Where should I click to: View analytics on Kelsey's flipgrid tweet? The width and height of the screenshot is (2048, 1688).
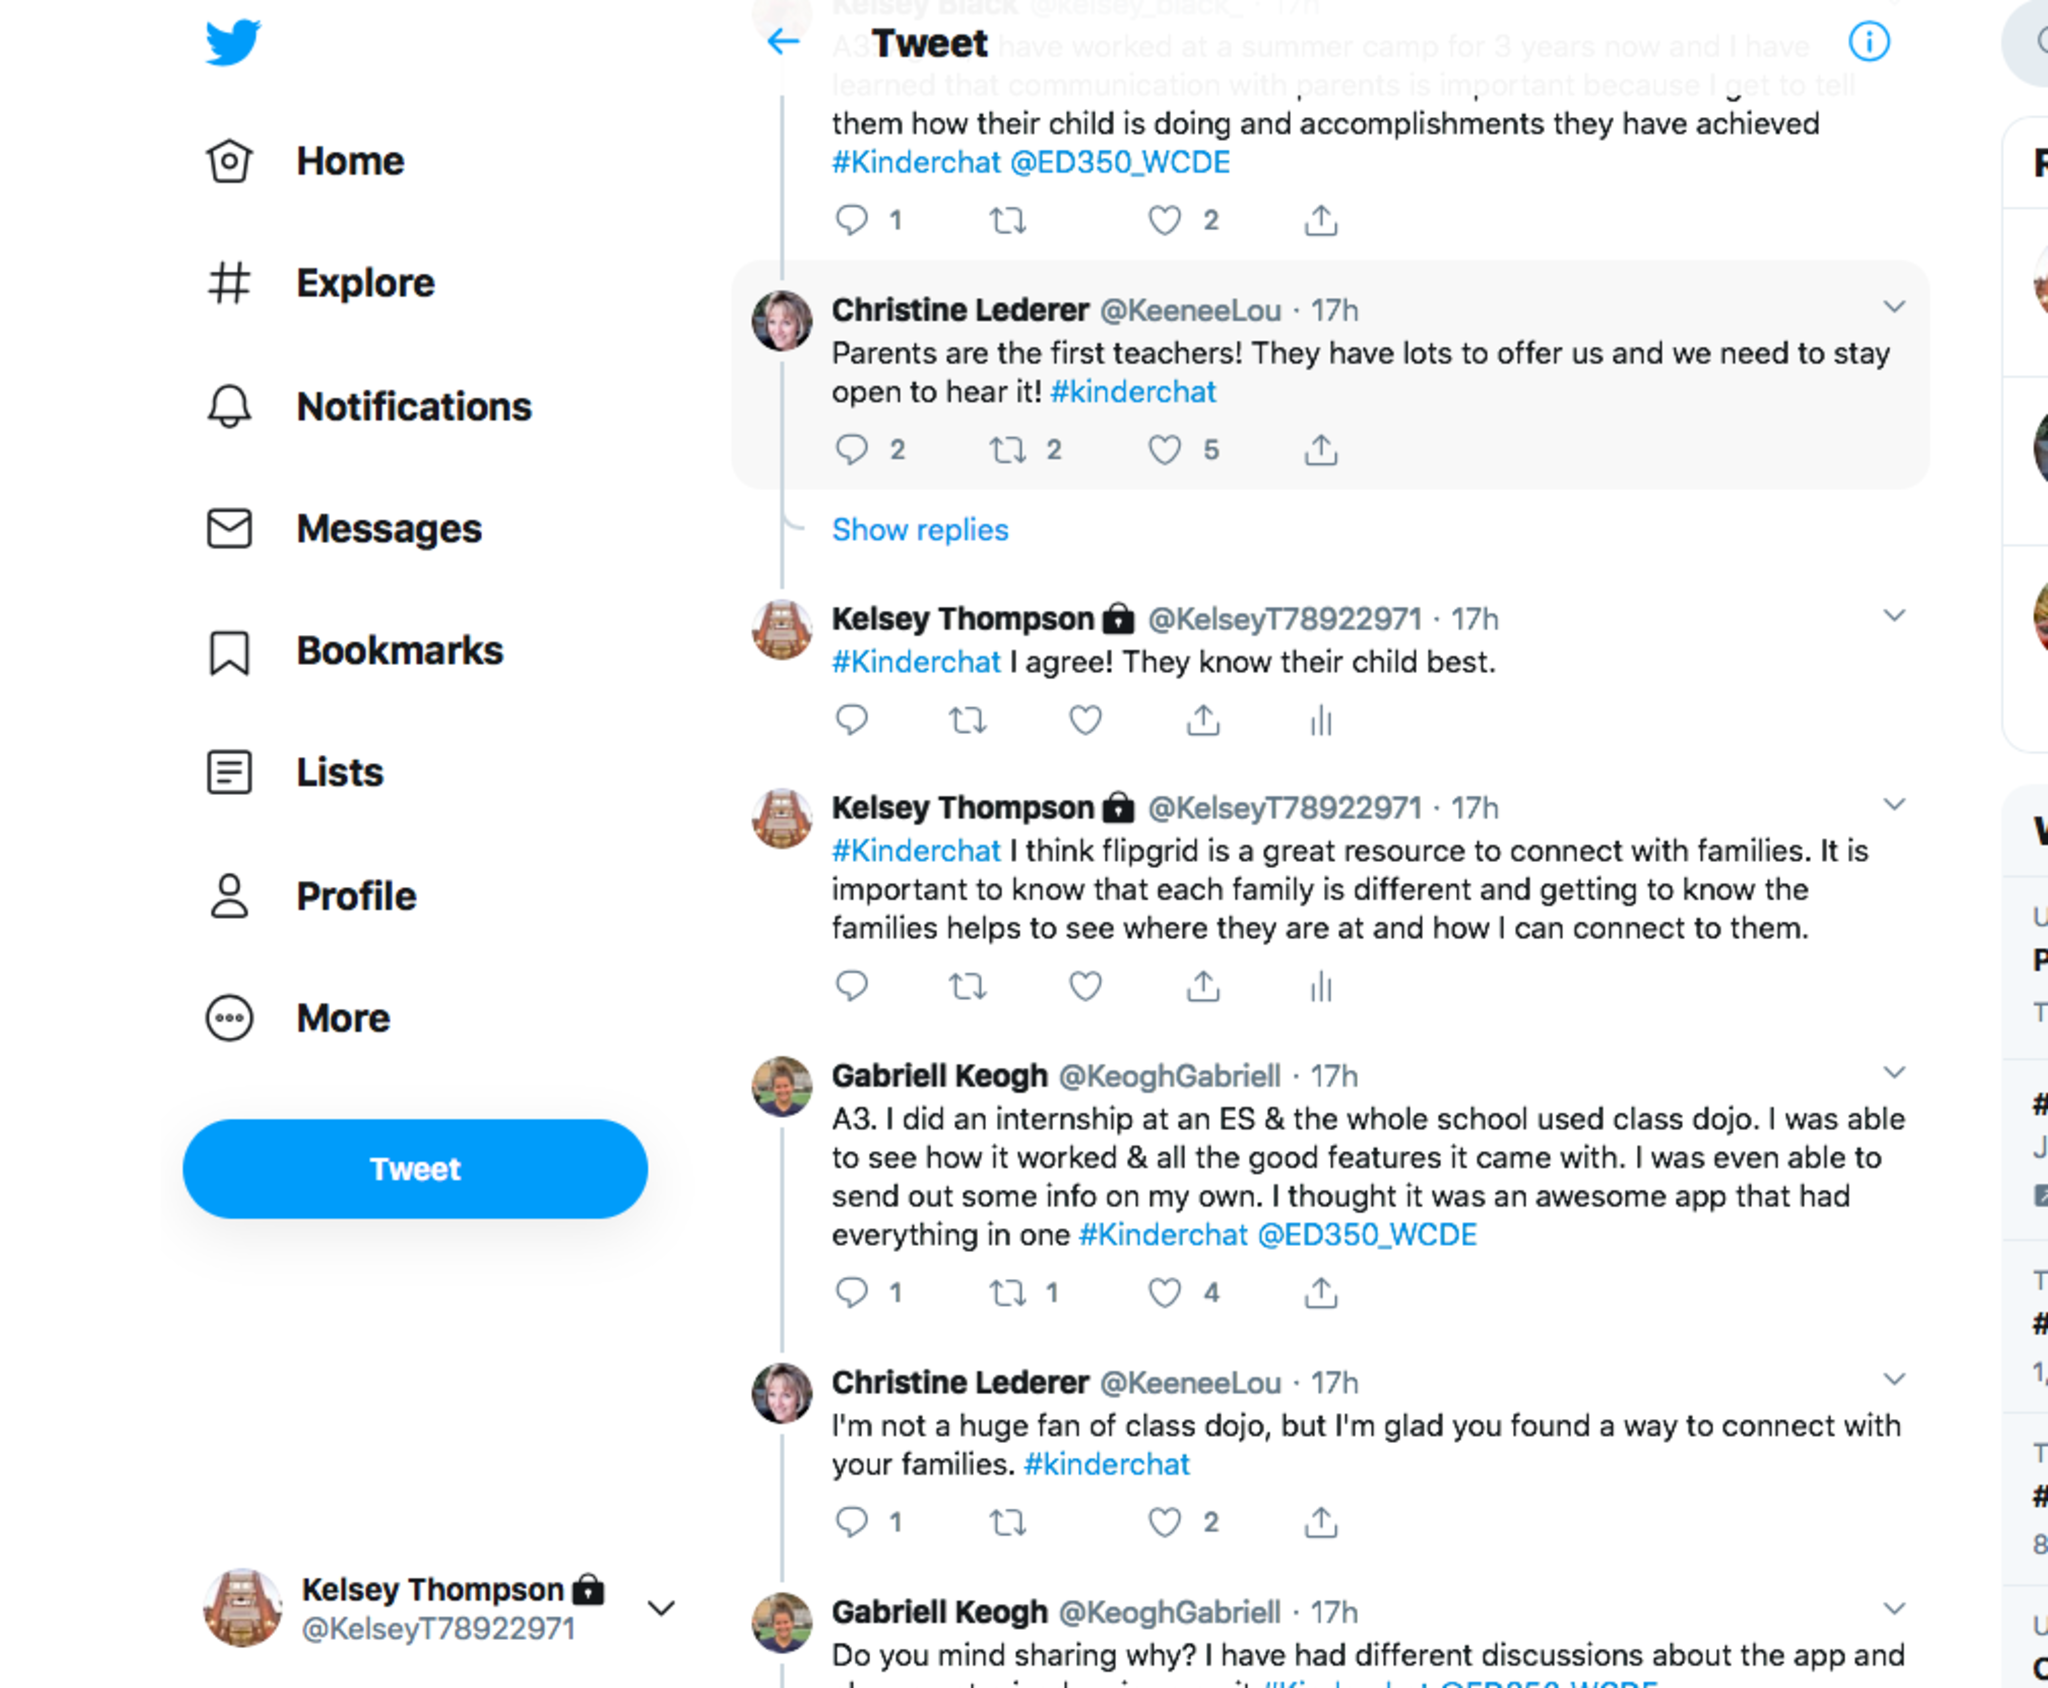1321,987
